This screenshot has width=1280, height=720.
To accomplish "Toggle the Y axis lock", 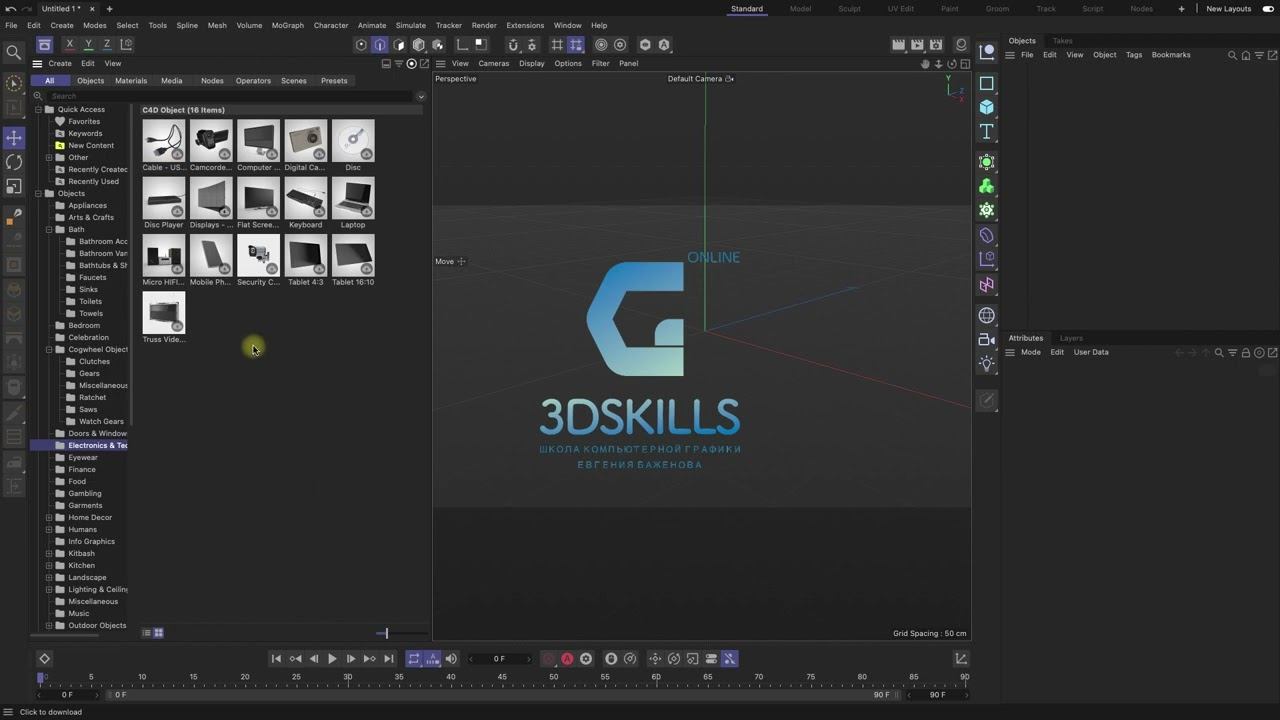I will 88,44.
